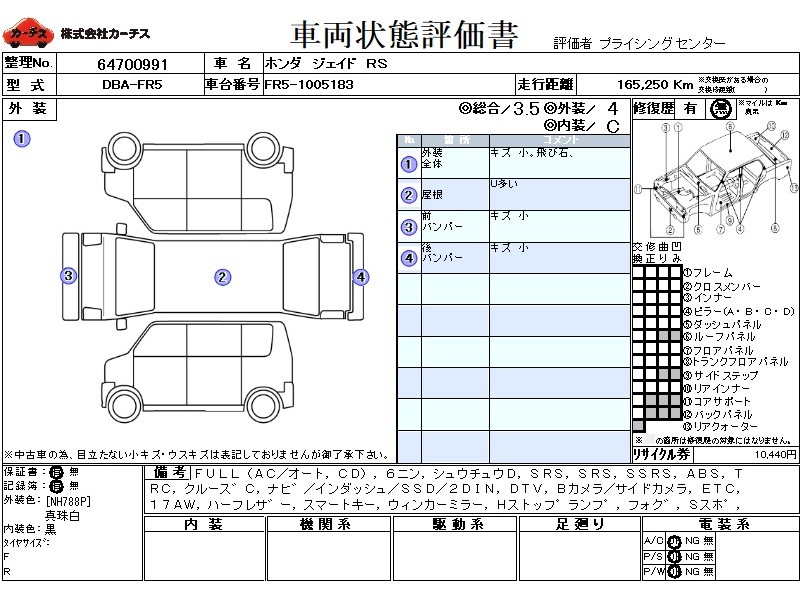Click 修復歴 有 repair history label
Screen dimensions: 800x600
(665, 109)
